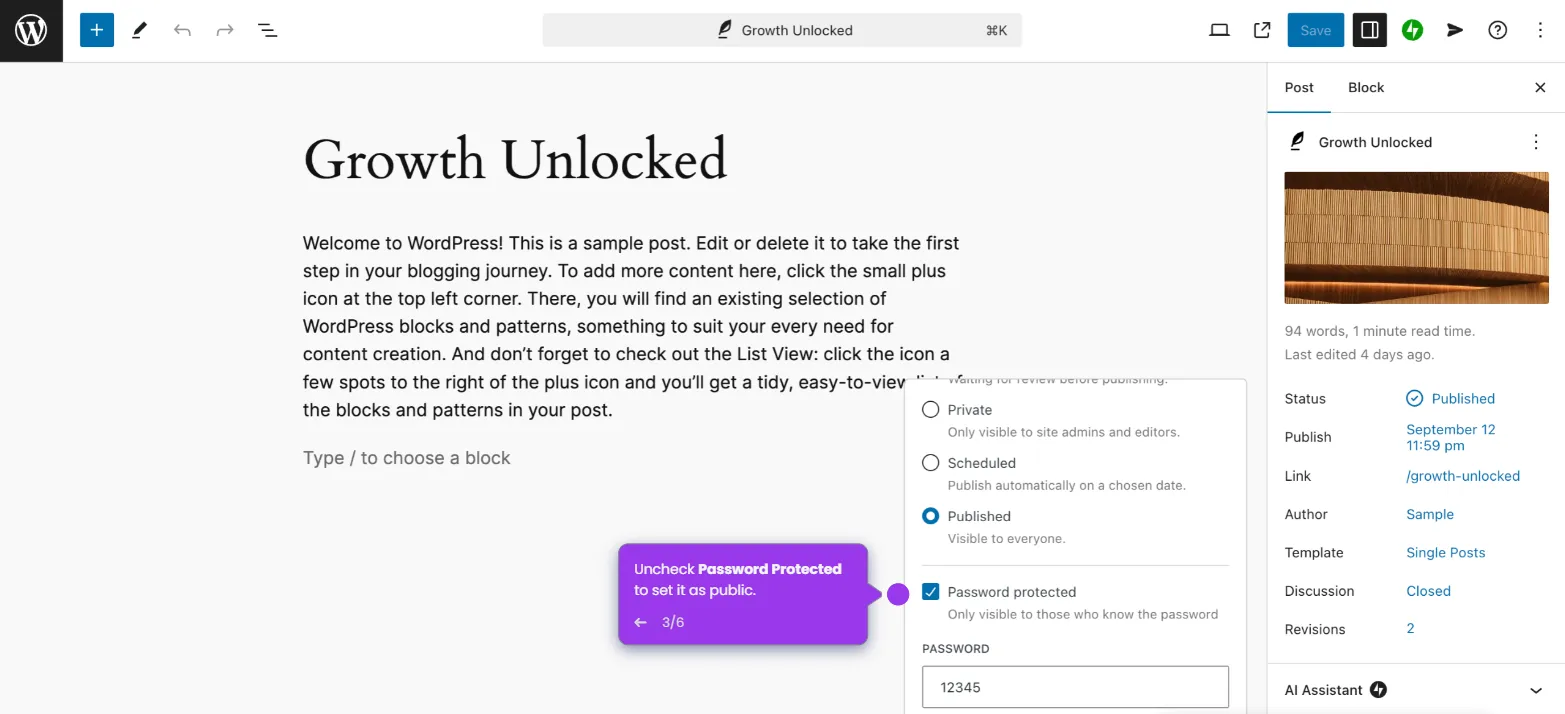Open the desktop preview view icon
The height and width of the screenshot is (714, 1565).
pyautogui.click(x=1219, y=30)
